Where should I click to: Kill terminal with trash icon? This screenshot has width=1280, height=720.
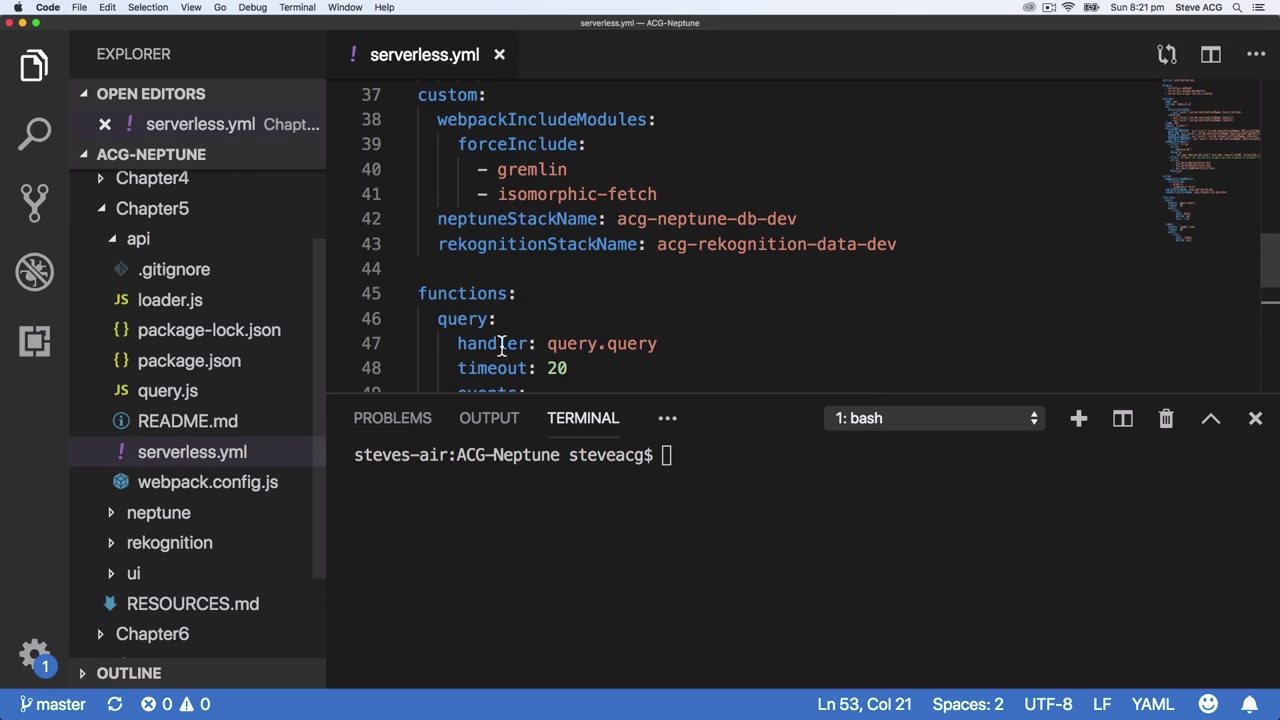[1166, 418]
